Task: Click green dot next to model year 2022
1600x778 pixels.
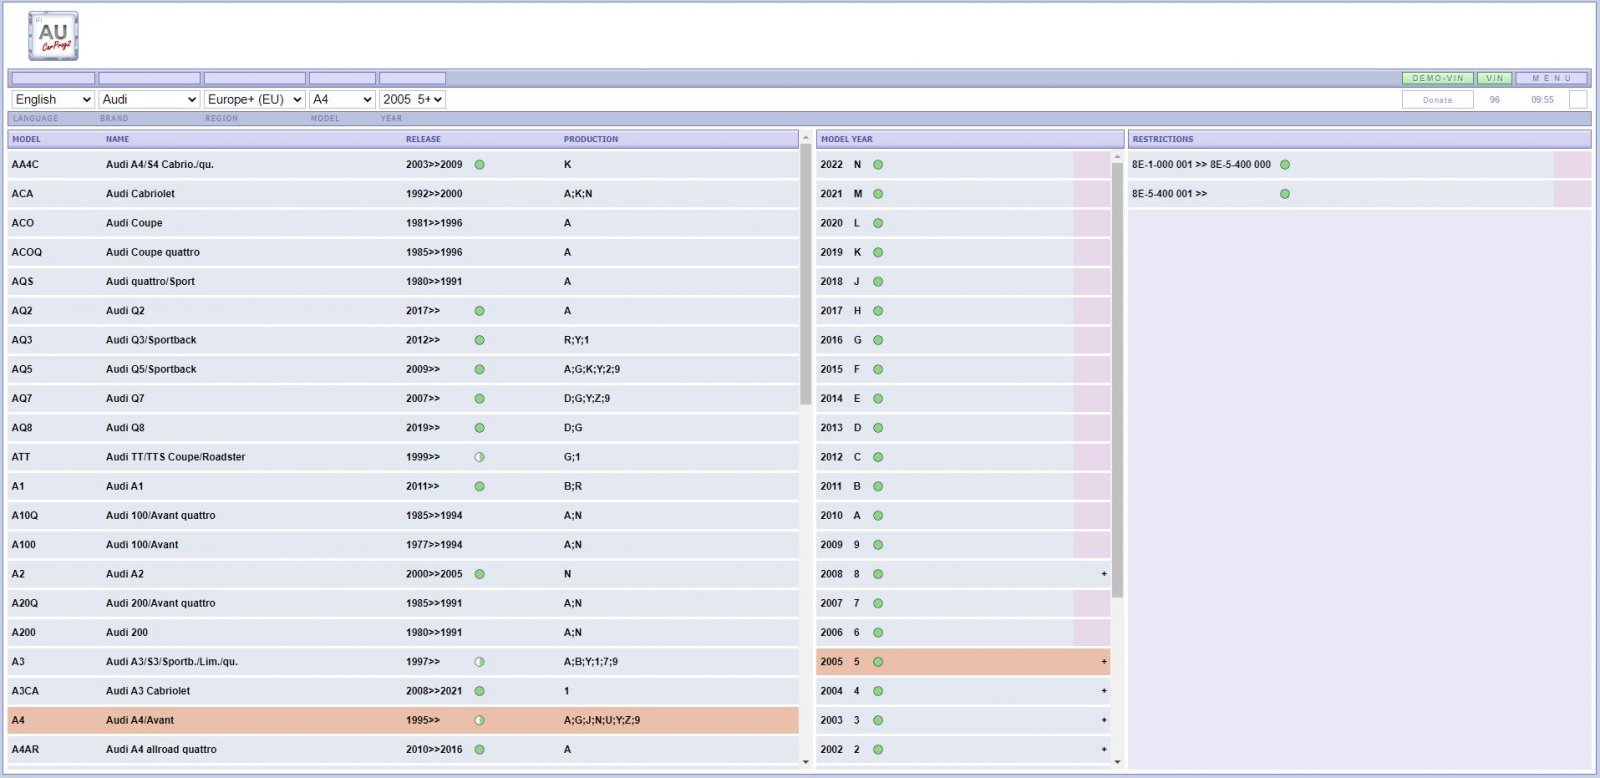Action: (x=878, y=165)
